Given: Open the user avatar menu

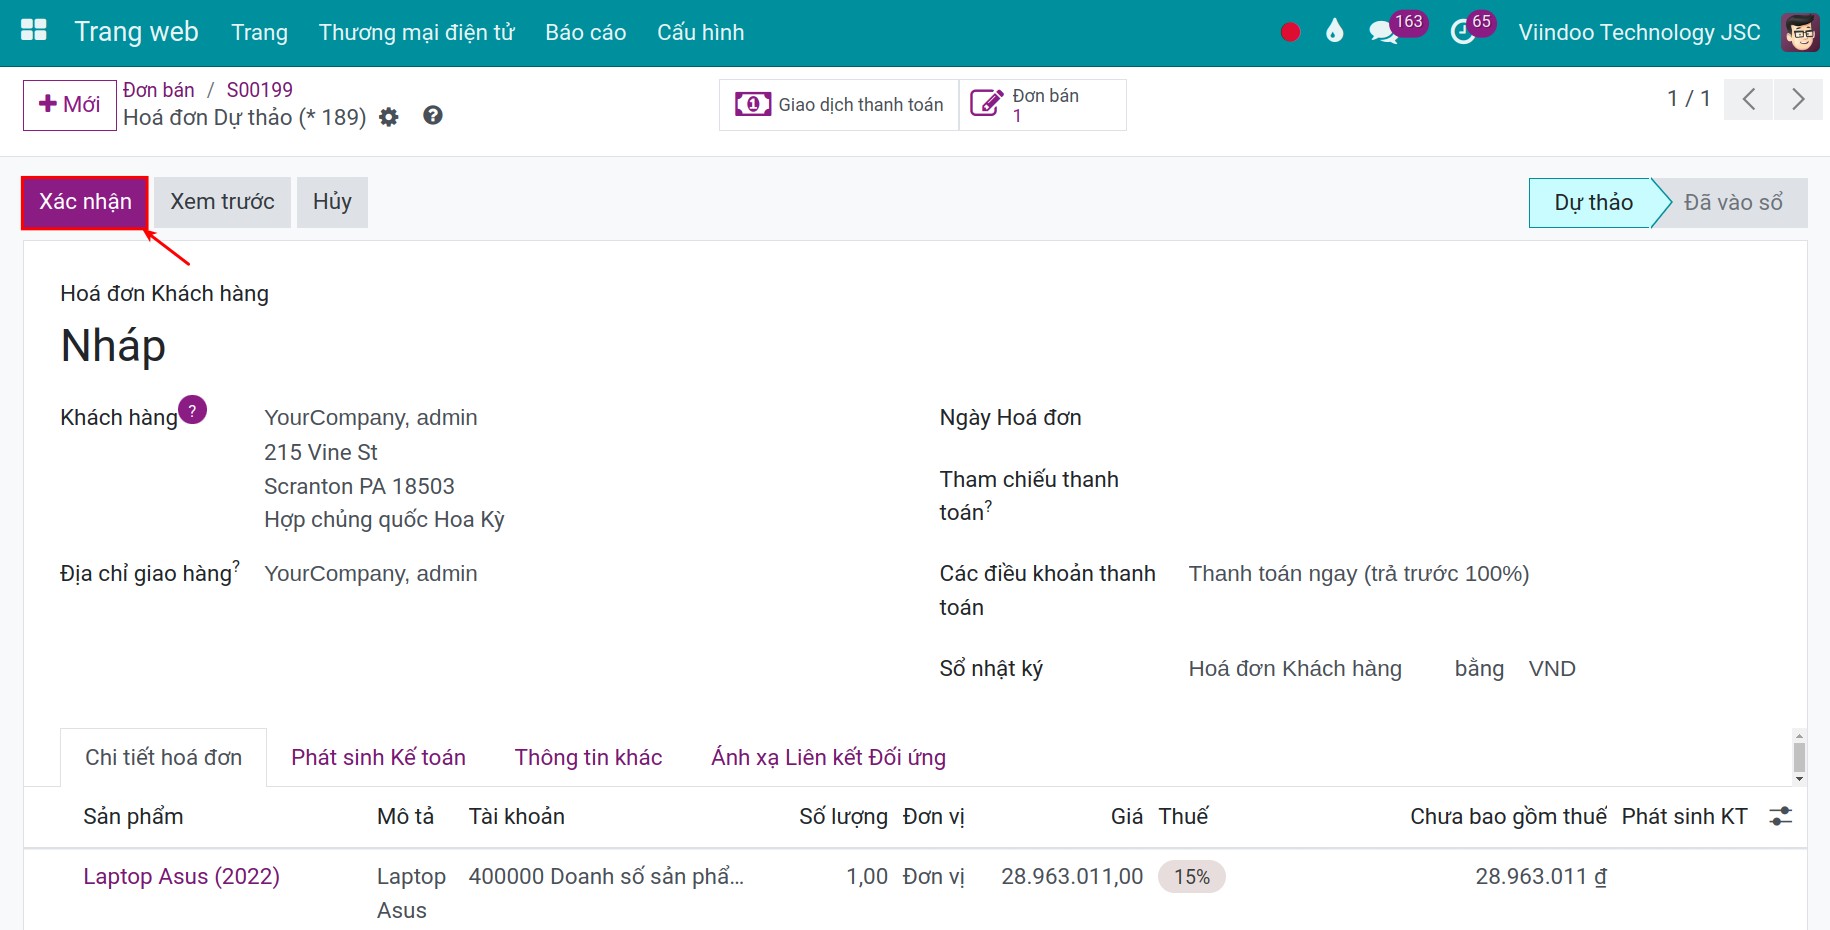Looking at the screenshot, I should [1800, 32].
